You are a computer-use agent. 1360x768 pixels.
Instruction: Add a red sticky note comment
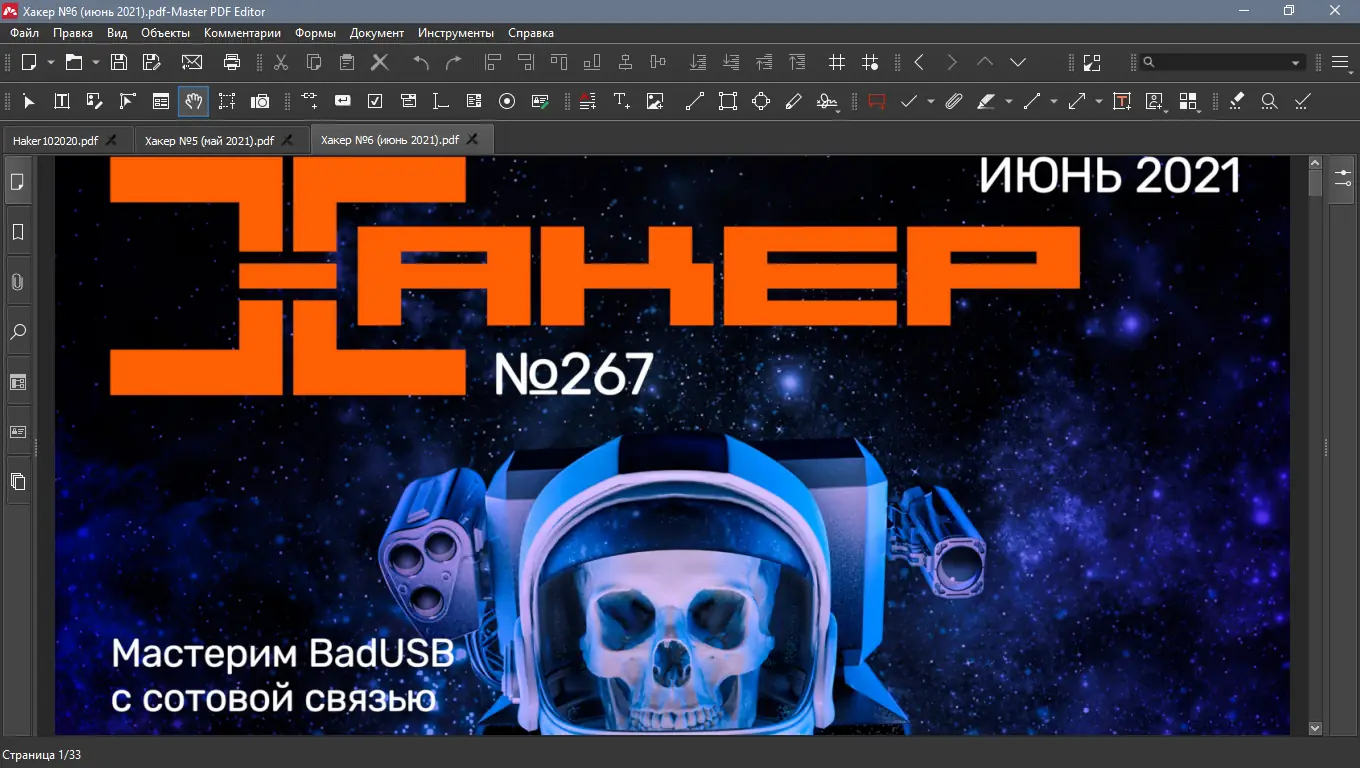(x=877, y=101)
